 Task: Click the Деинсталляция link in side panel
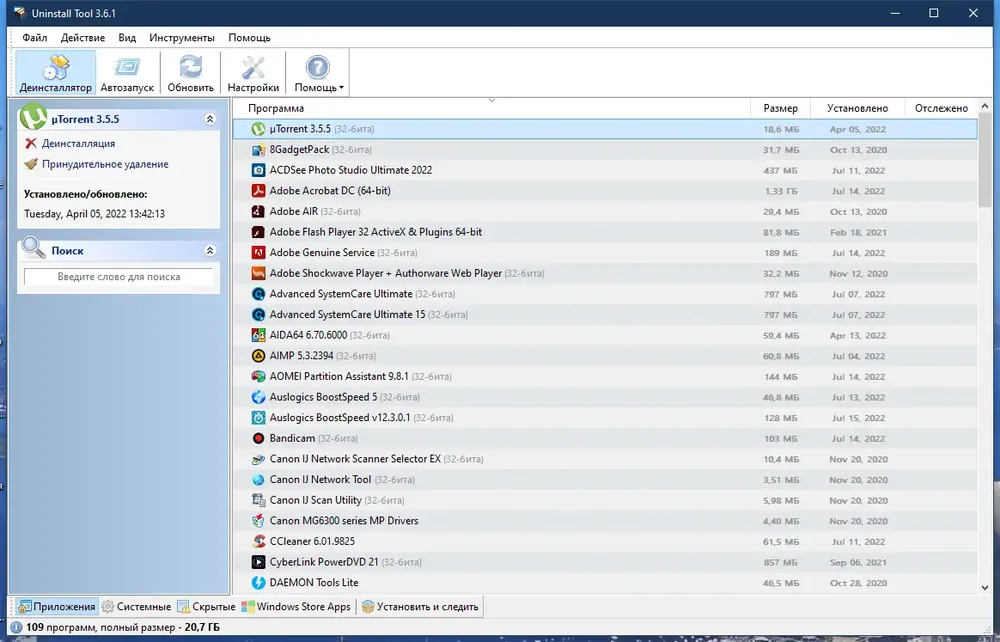pyautogui.click(x=78, y=143)
